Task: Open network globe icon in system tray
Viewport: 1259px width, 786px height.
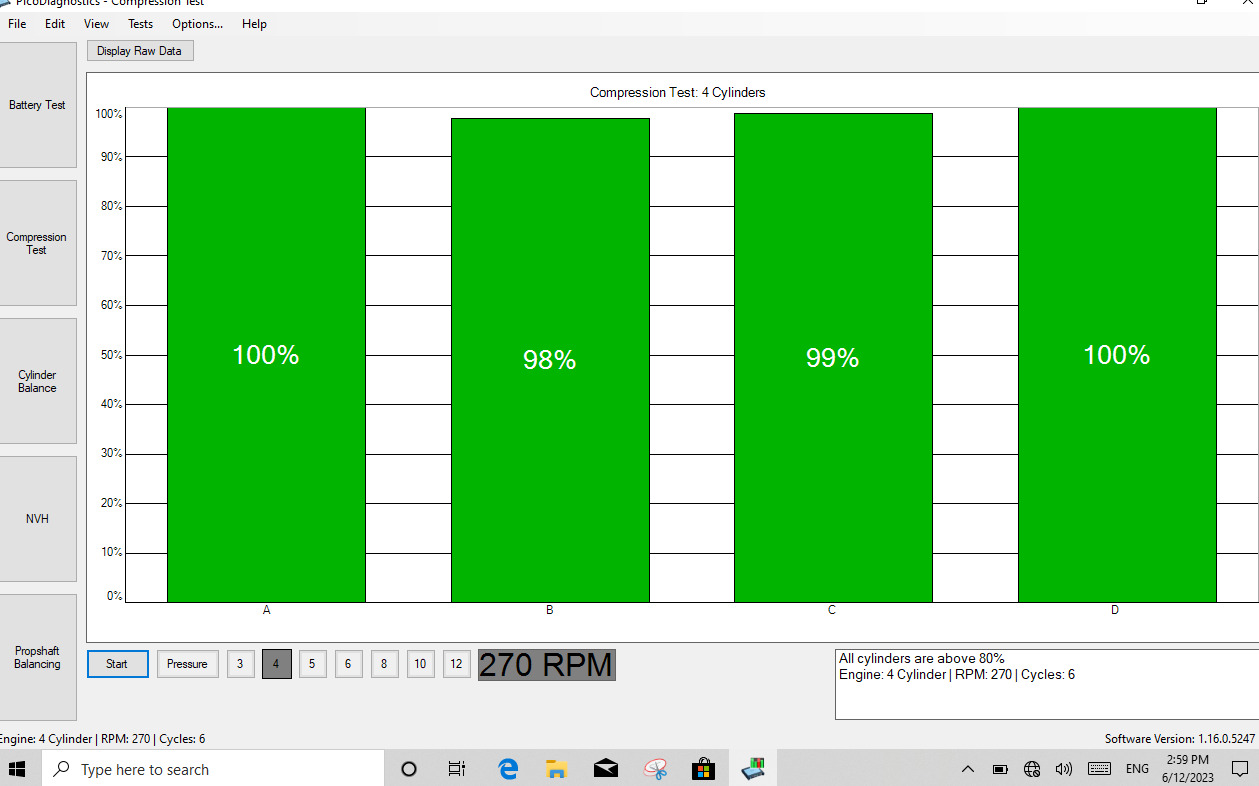Action: tap(1032, 769)
